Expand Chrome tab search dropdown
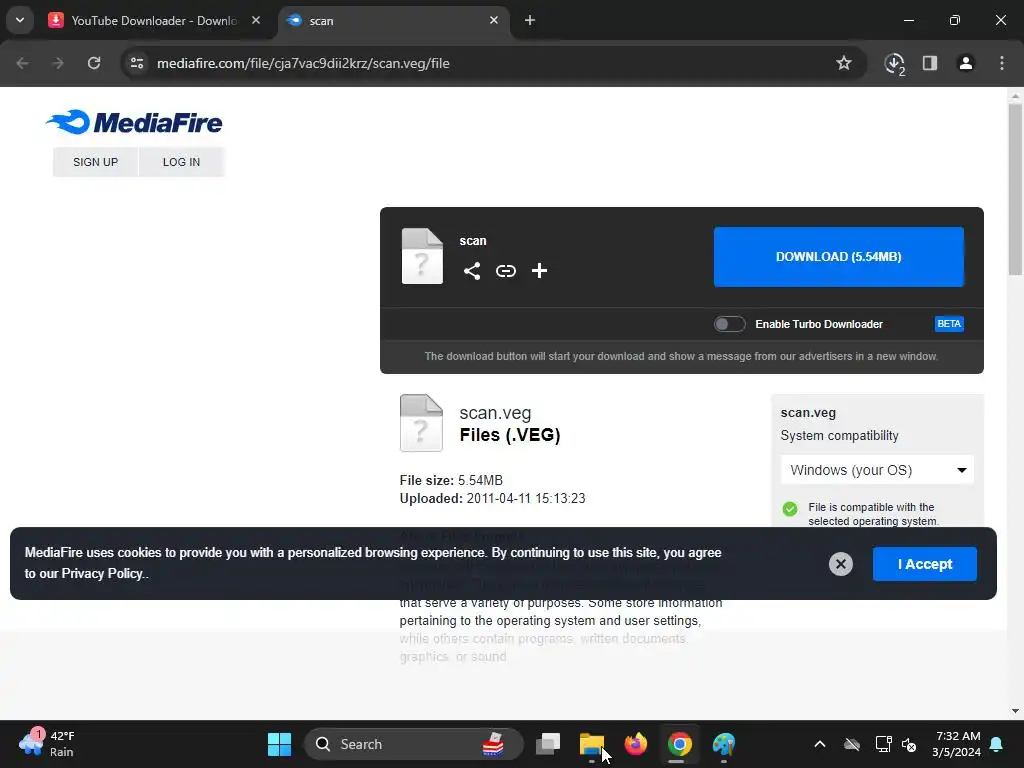The height and width of the screenshot is (768, 1024). point(20,20)
